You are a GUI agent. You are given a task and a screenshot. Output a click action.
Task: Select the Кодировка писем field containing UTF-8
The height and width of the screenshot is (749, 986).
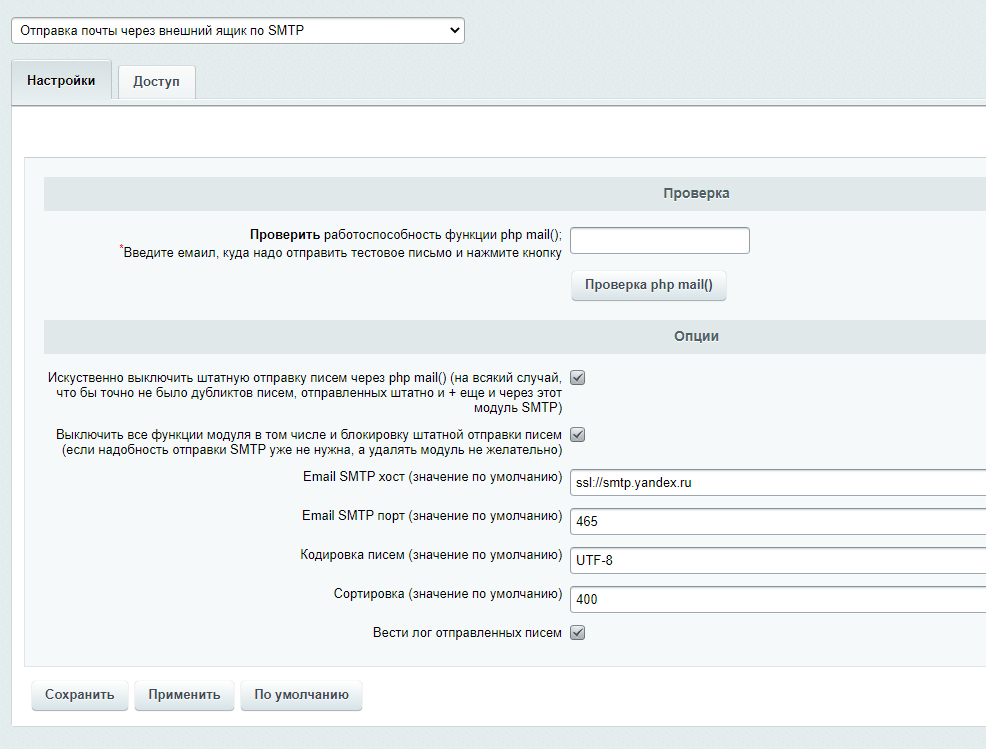(776, 560)
